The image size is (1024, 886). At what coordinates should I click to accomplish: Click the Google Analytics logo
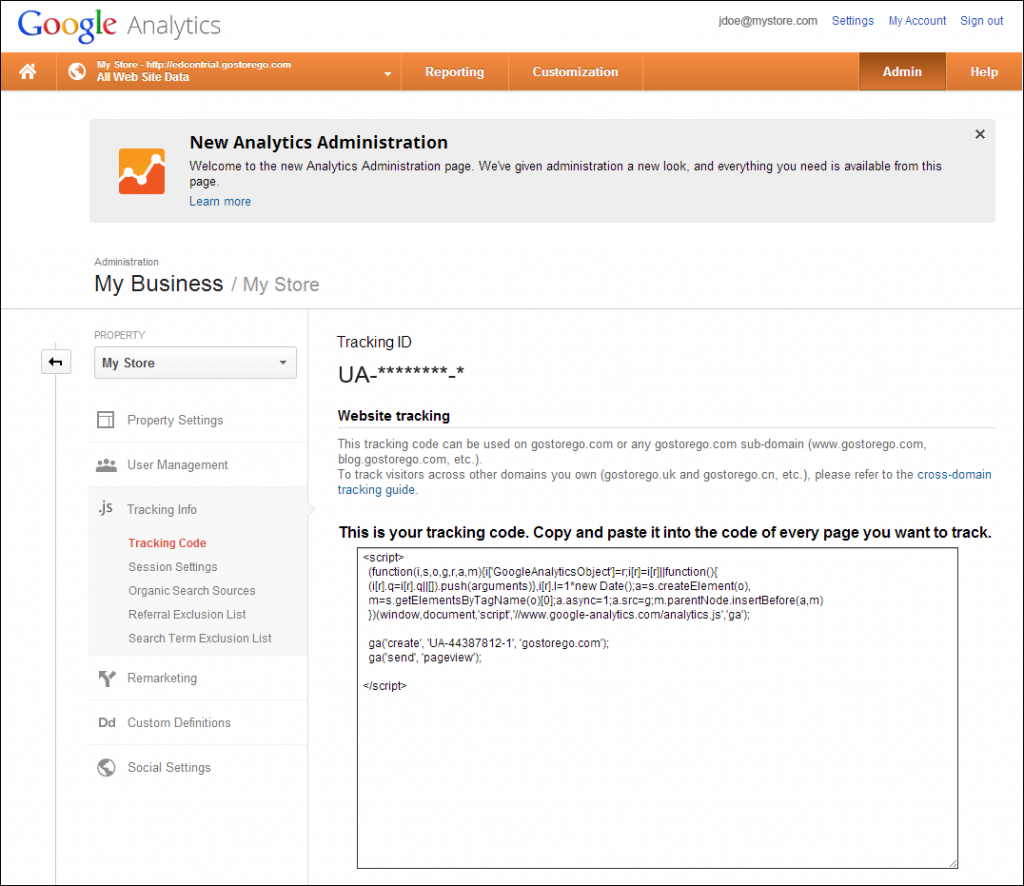119,25
